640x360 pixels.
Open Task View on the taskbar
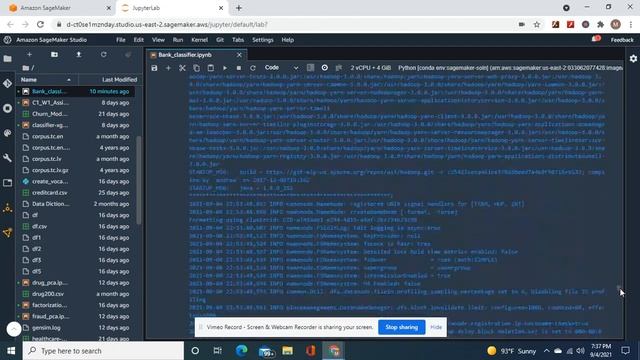pos(218,351)
